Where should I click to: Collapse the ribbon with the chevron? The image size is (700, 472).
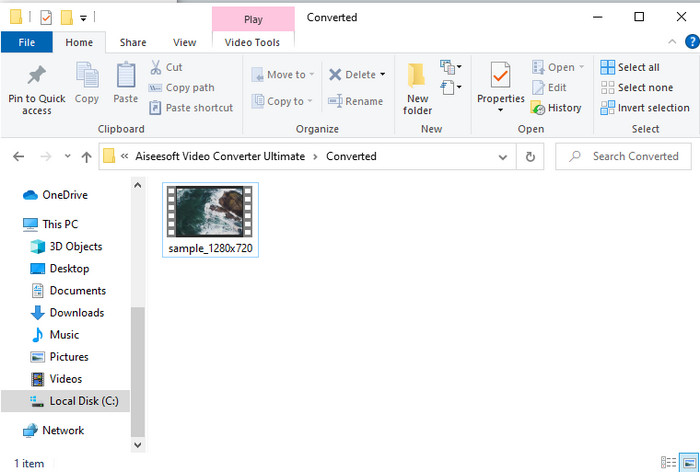tap(672, 42)
